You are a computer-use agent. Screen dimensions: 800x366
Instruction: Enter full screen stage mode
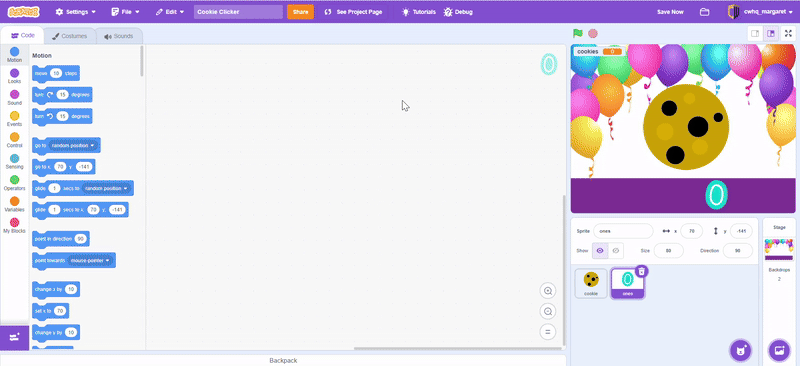point(788,34)
